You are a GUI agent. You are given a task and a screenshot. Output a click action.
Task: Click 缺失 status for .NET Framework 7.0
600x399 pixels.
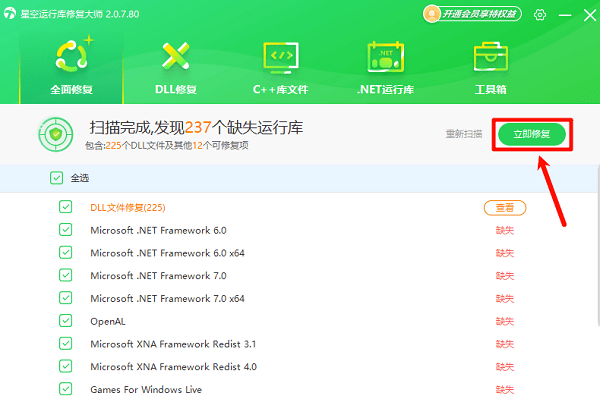point(505,276)
